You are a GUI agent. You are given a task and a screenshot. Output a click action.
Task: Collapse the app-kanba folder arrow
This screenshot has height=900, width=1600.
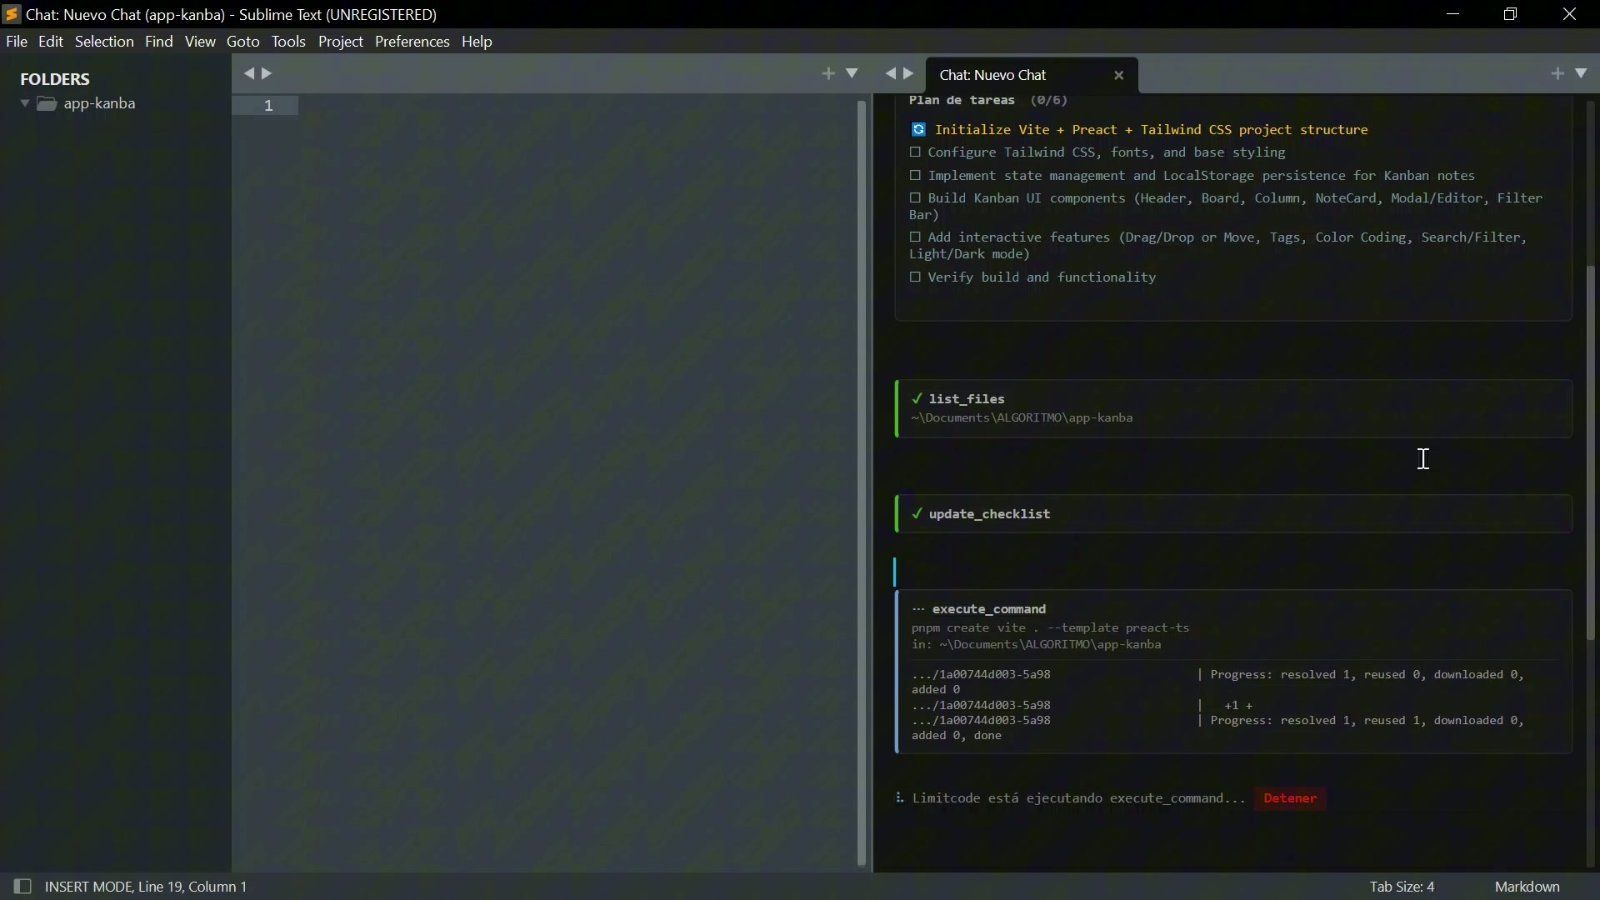click(25, 103)
